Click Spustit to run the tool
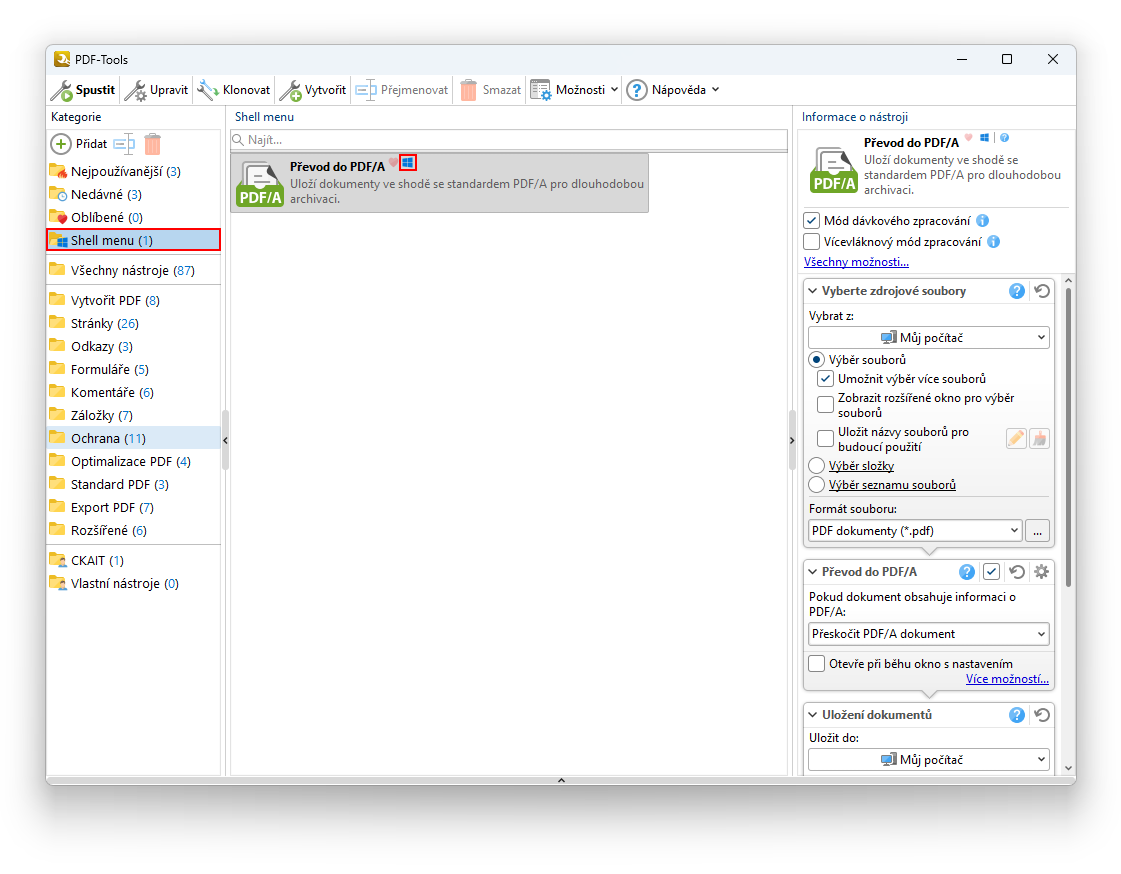Viewport: 1121px width, 874px height. (83, 90)
